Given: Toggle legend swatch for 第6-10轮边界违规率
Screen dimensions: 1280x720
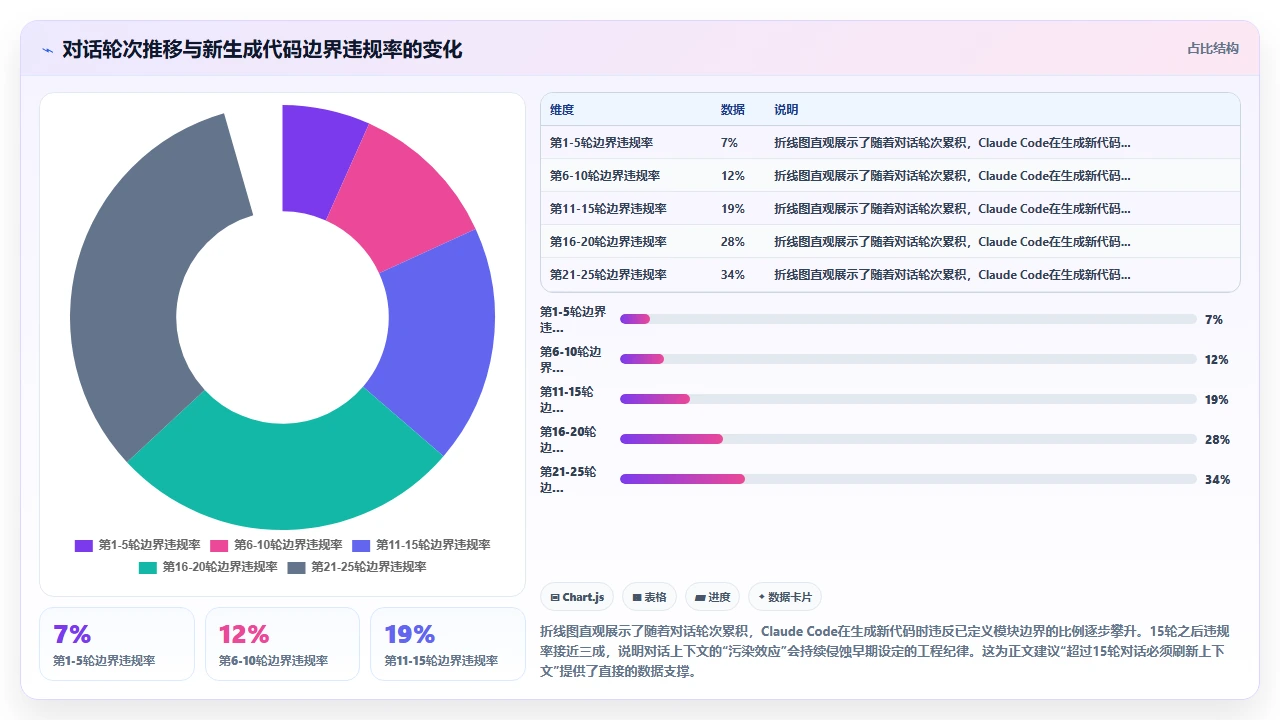Looking at the screenshot, I should [219, 545].
